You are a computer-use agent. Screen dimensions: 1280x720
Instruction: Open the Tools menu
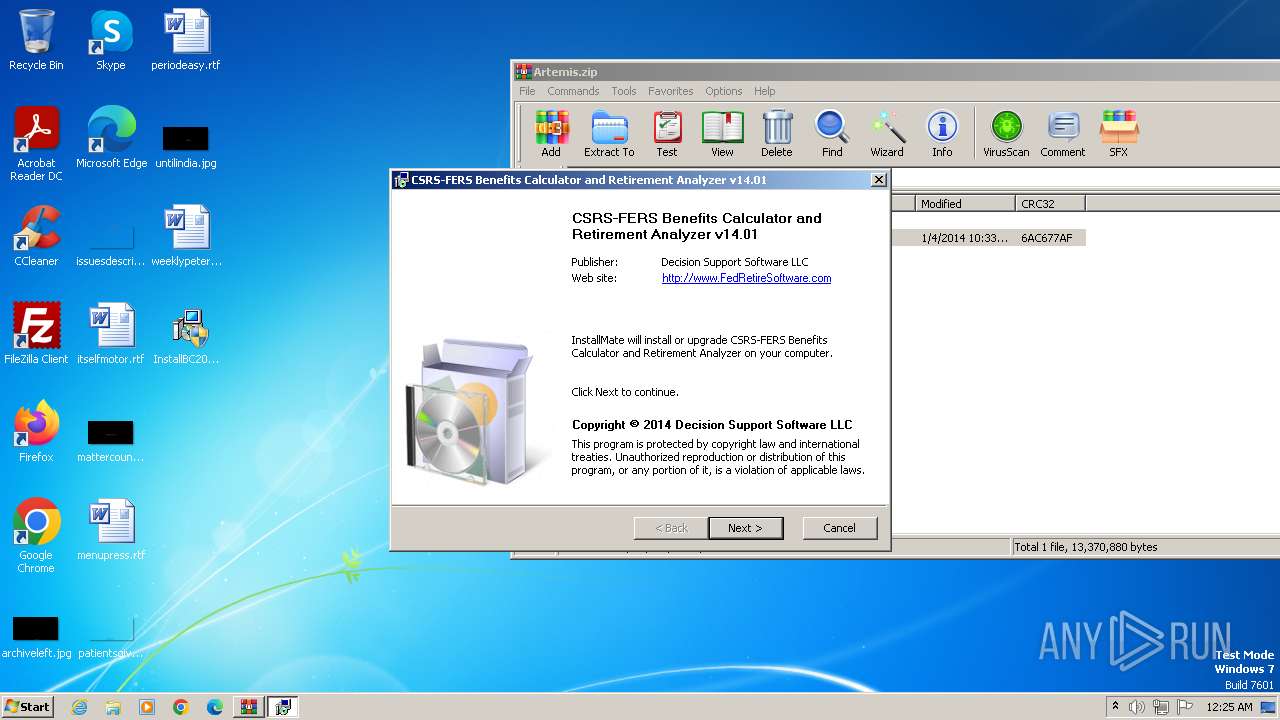click(x=624, y=91)
